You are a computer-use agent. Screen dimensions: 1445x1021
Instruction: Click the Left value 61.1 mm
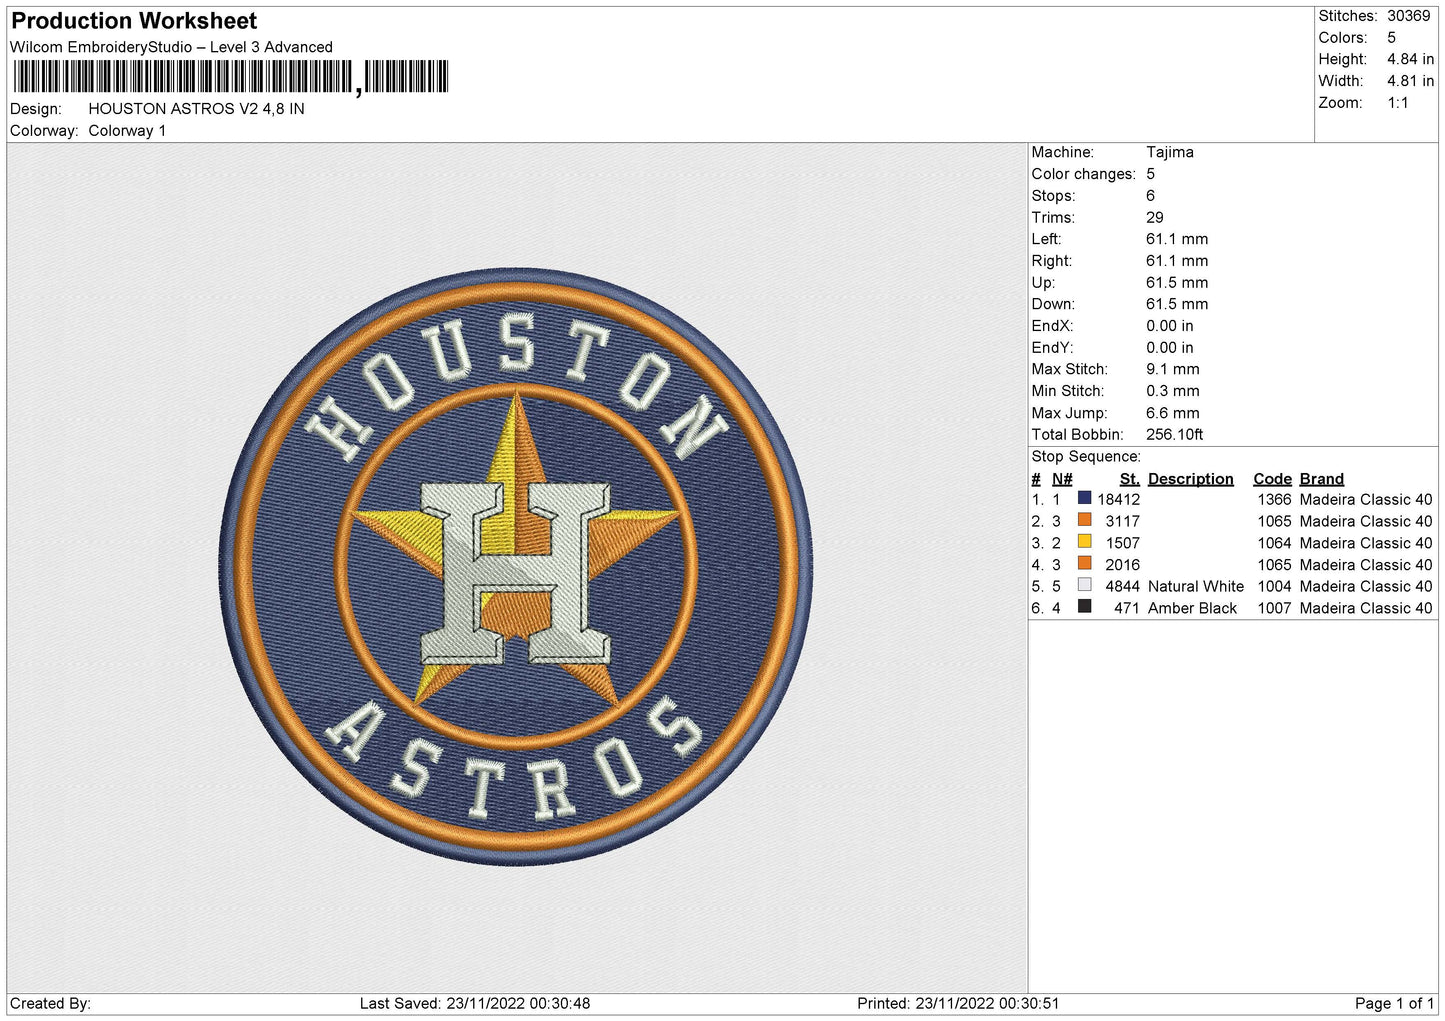click(x=1177, y=239)
